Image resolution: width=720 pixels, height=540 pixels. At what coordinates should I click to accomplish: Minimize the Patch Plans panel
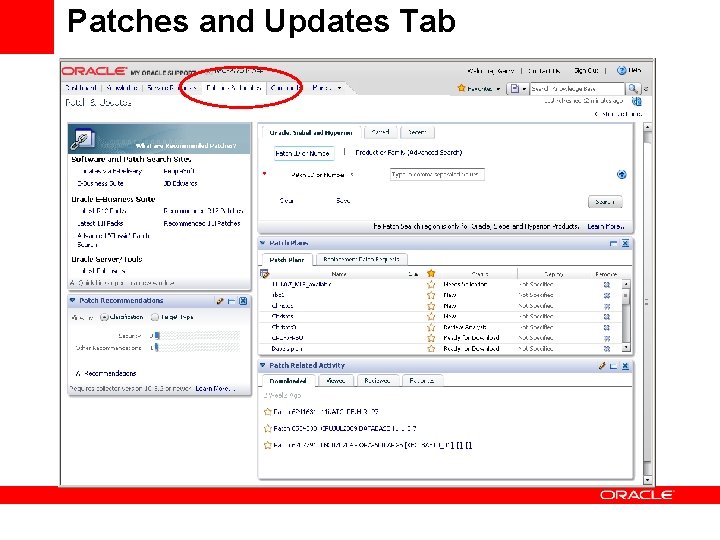[613, 243]
